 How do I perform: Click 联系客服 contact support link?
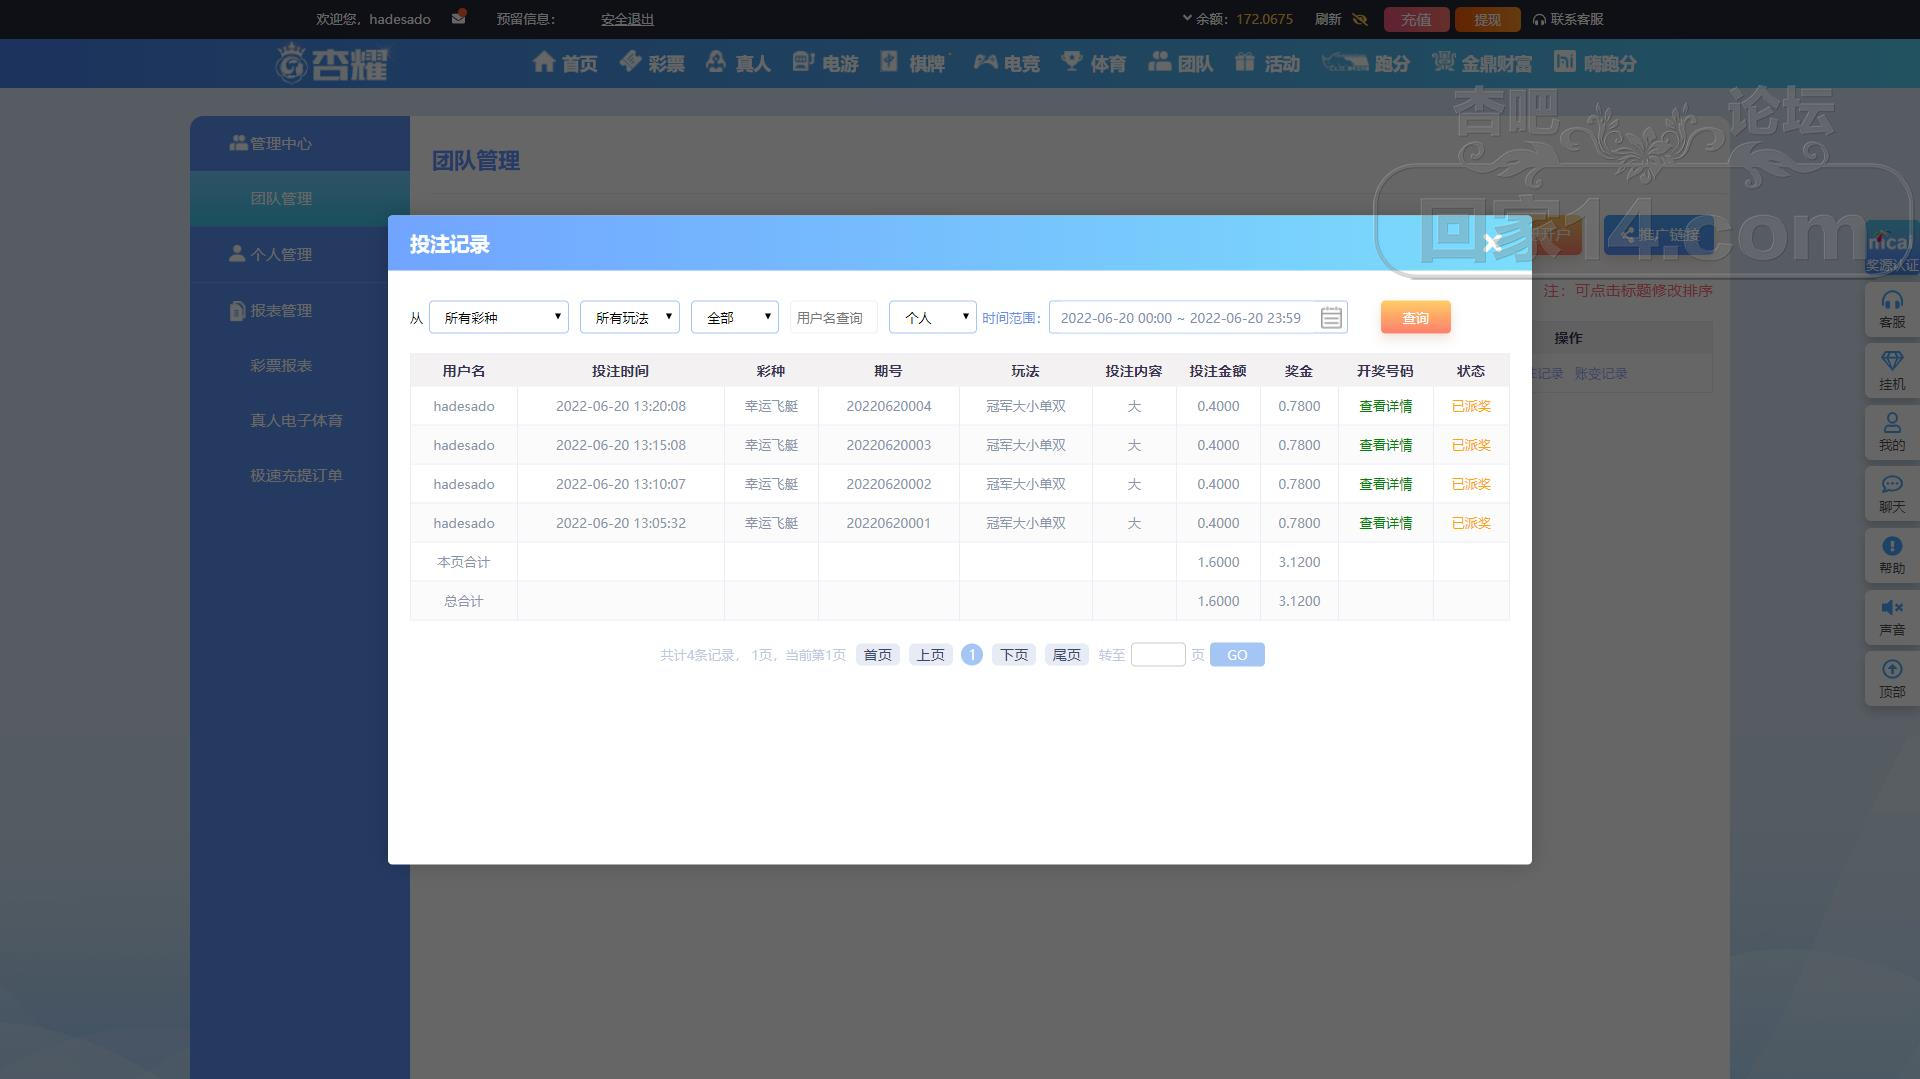(1568, 19)
